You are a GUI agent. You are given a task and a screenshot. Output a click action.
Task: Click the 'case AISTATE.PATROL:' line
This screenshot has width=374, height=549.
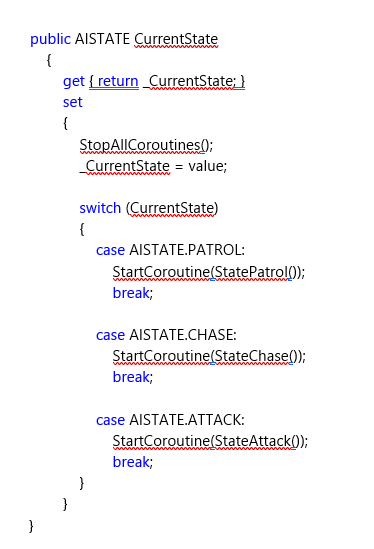pos(170,250)
